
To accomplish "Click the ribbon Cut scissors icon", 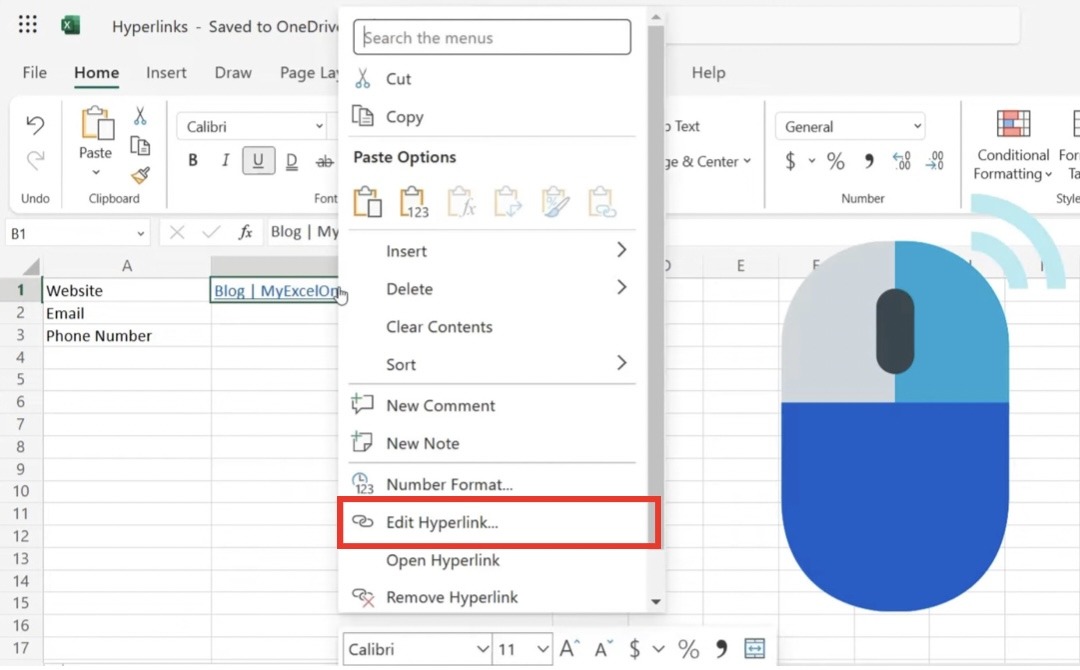I will 140,116.
